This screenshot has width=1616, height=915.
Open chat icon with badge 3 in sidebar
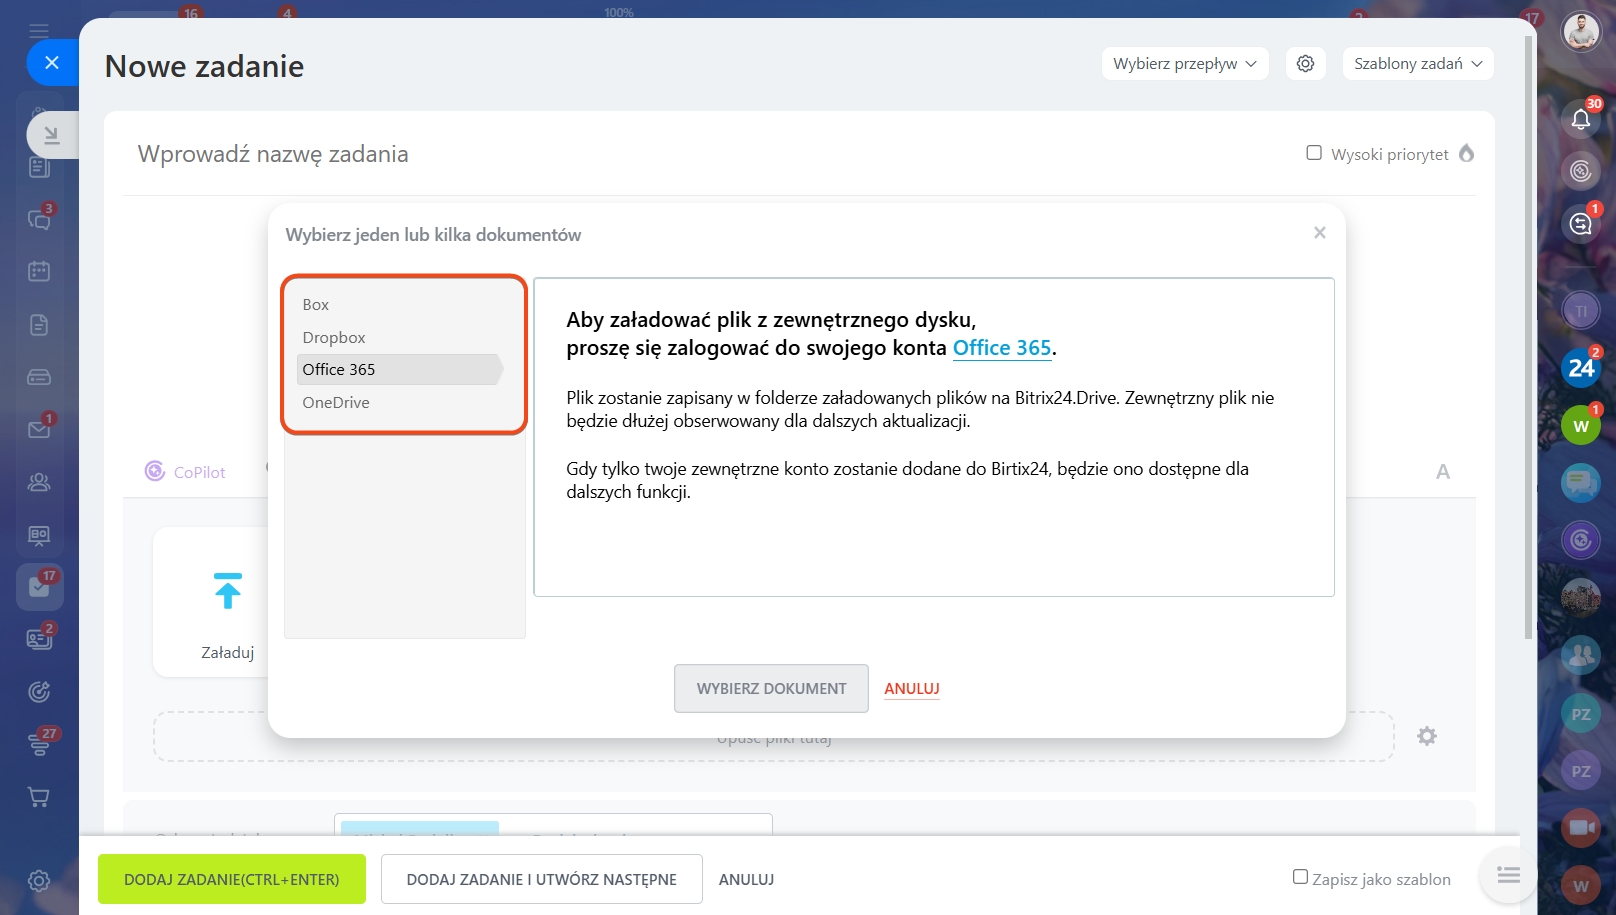pyautogui.click(x=40, y=218)
